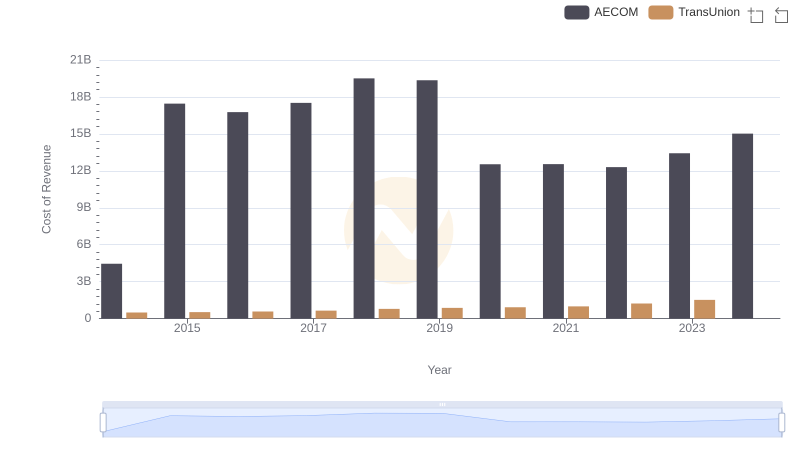800x461 pixels.
Task: Click the 3B y-axis label
Action: pyautogui.click(x=84, y=281)
